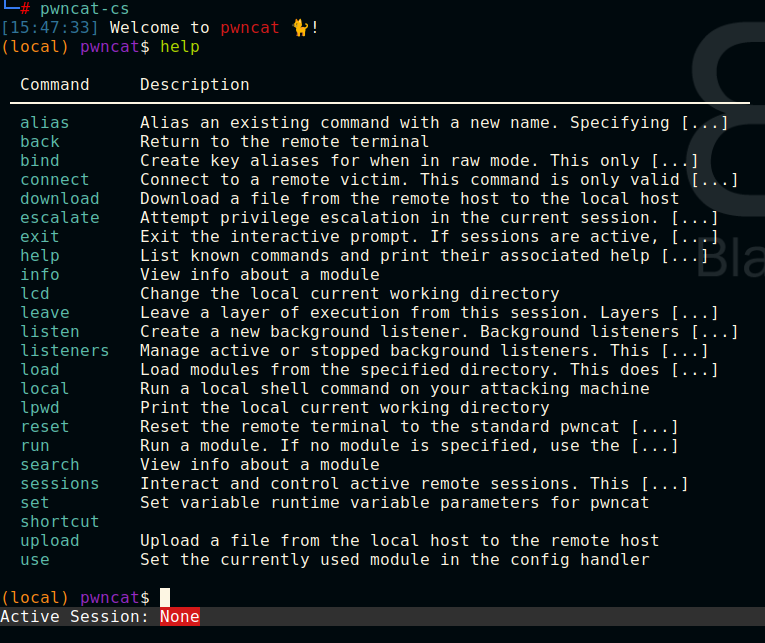Screen dimensions: 765x643
Task: Click the 'Command' column header
Action: click(55, 84)
